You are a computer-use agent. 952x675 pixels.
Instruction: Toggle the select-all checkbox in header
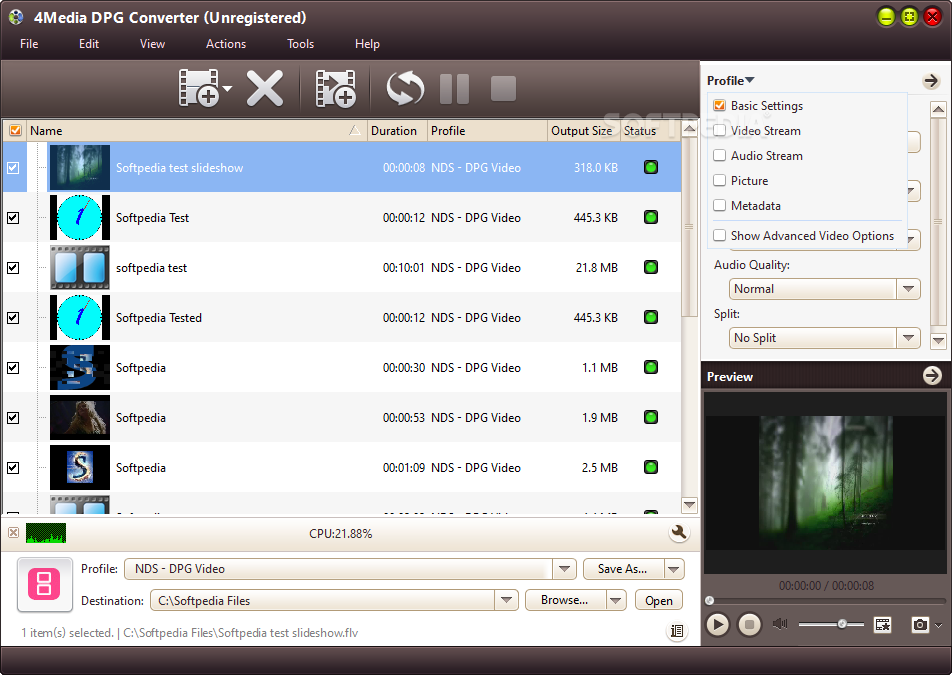tap(15, 131)
